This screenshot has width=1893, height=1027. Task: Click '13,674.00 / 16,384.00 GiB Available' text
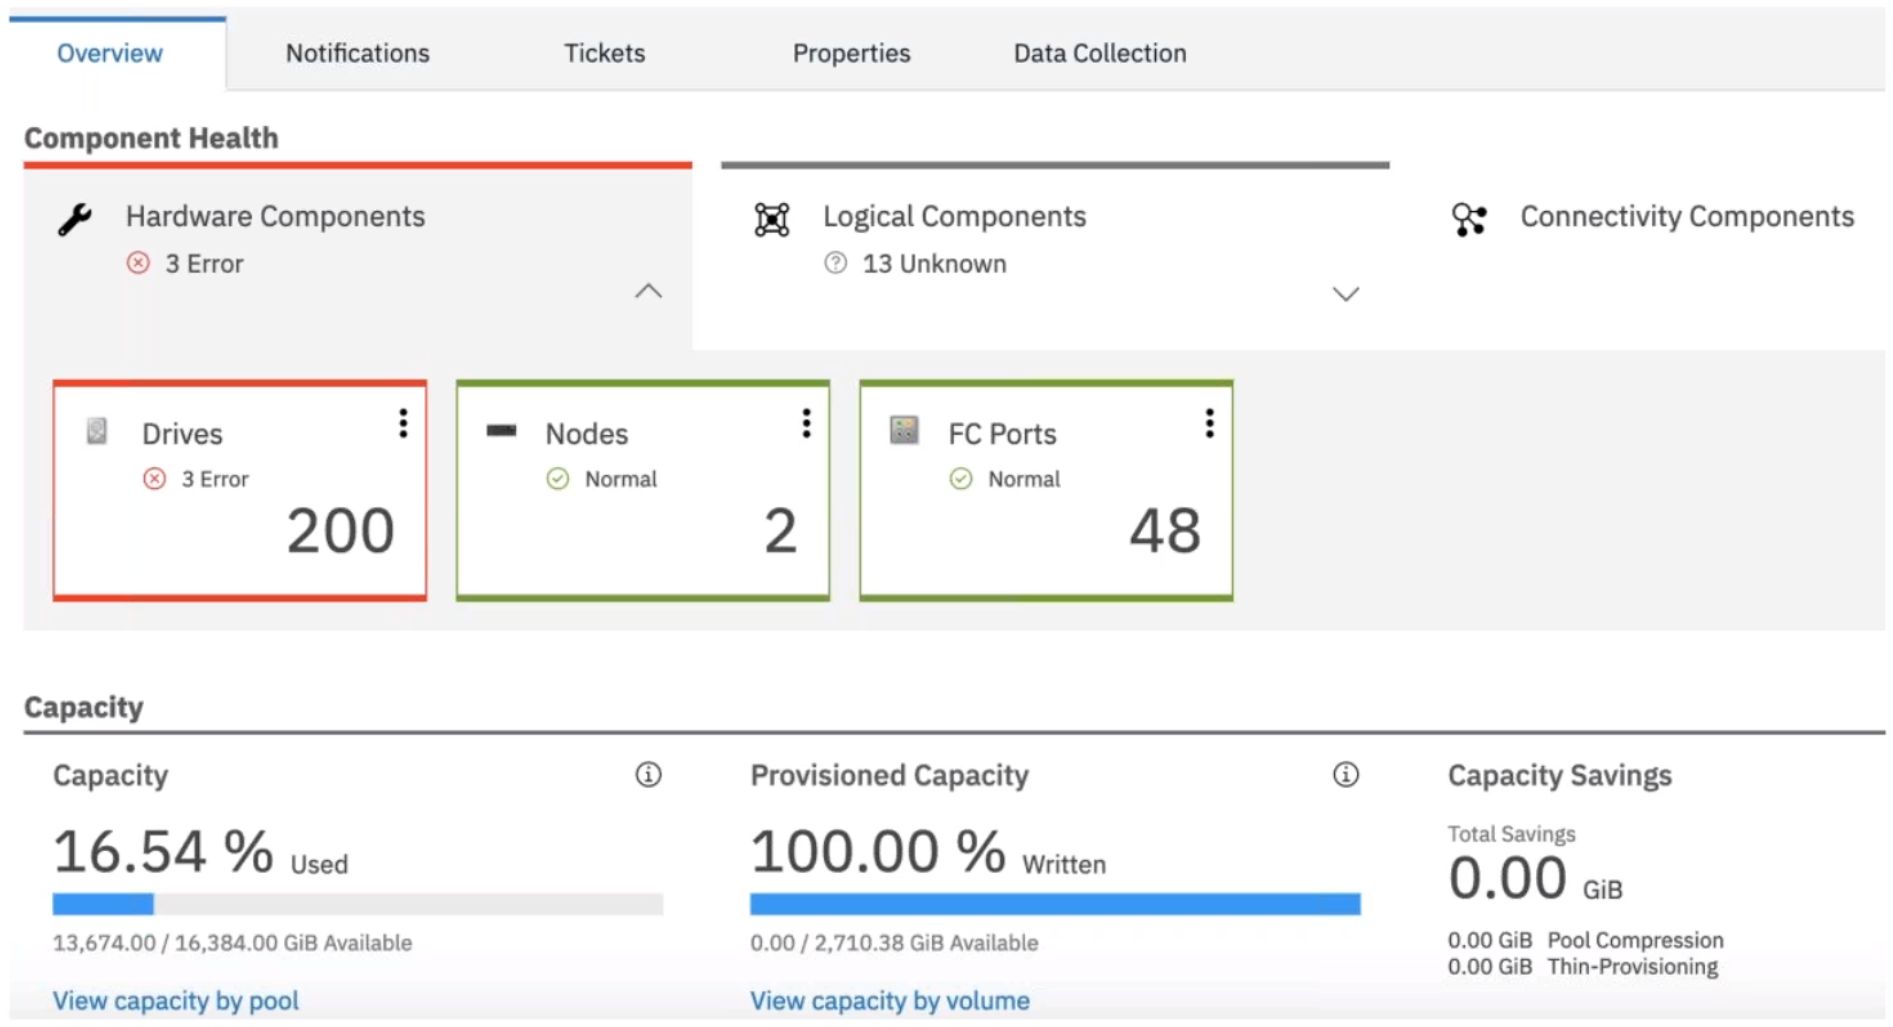[x=232, y=943]
